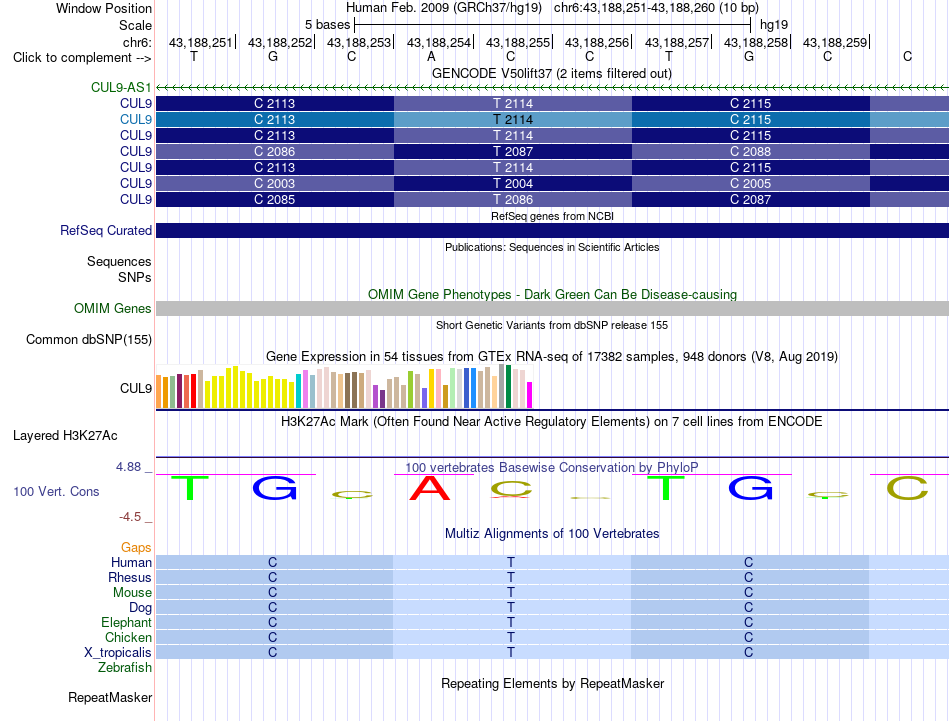Click base A in the sequence row
Image resolution: width=950 pixels, height=721 pixels.
[431, 56]
